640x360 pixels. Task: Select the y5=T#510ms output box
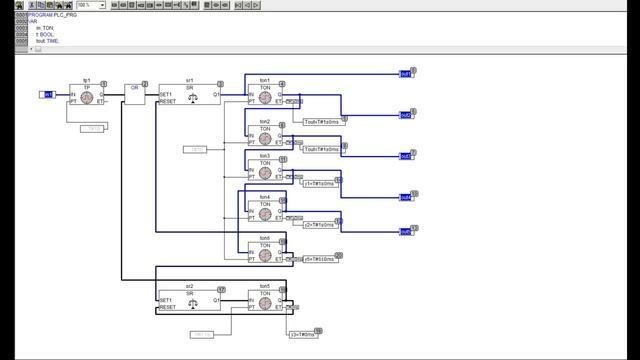(321, 259)
